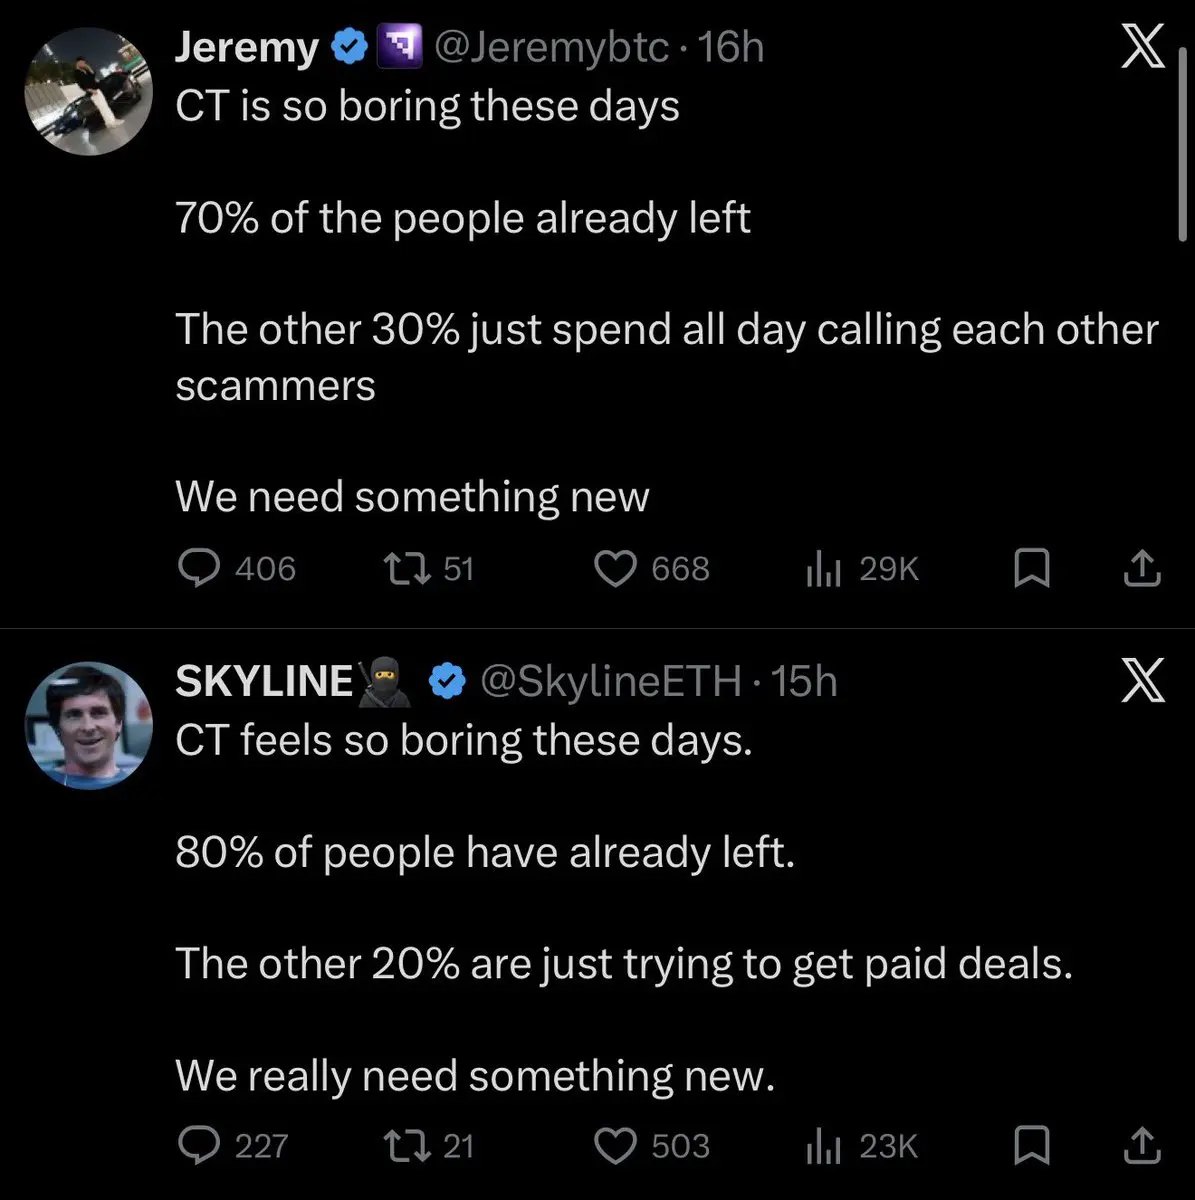The height and width of the screenshot is (1200, 1195).
Task: Retweet Jeremy's boring CT post
Action: click(407, 568)
